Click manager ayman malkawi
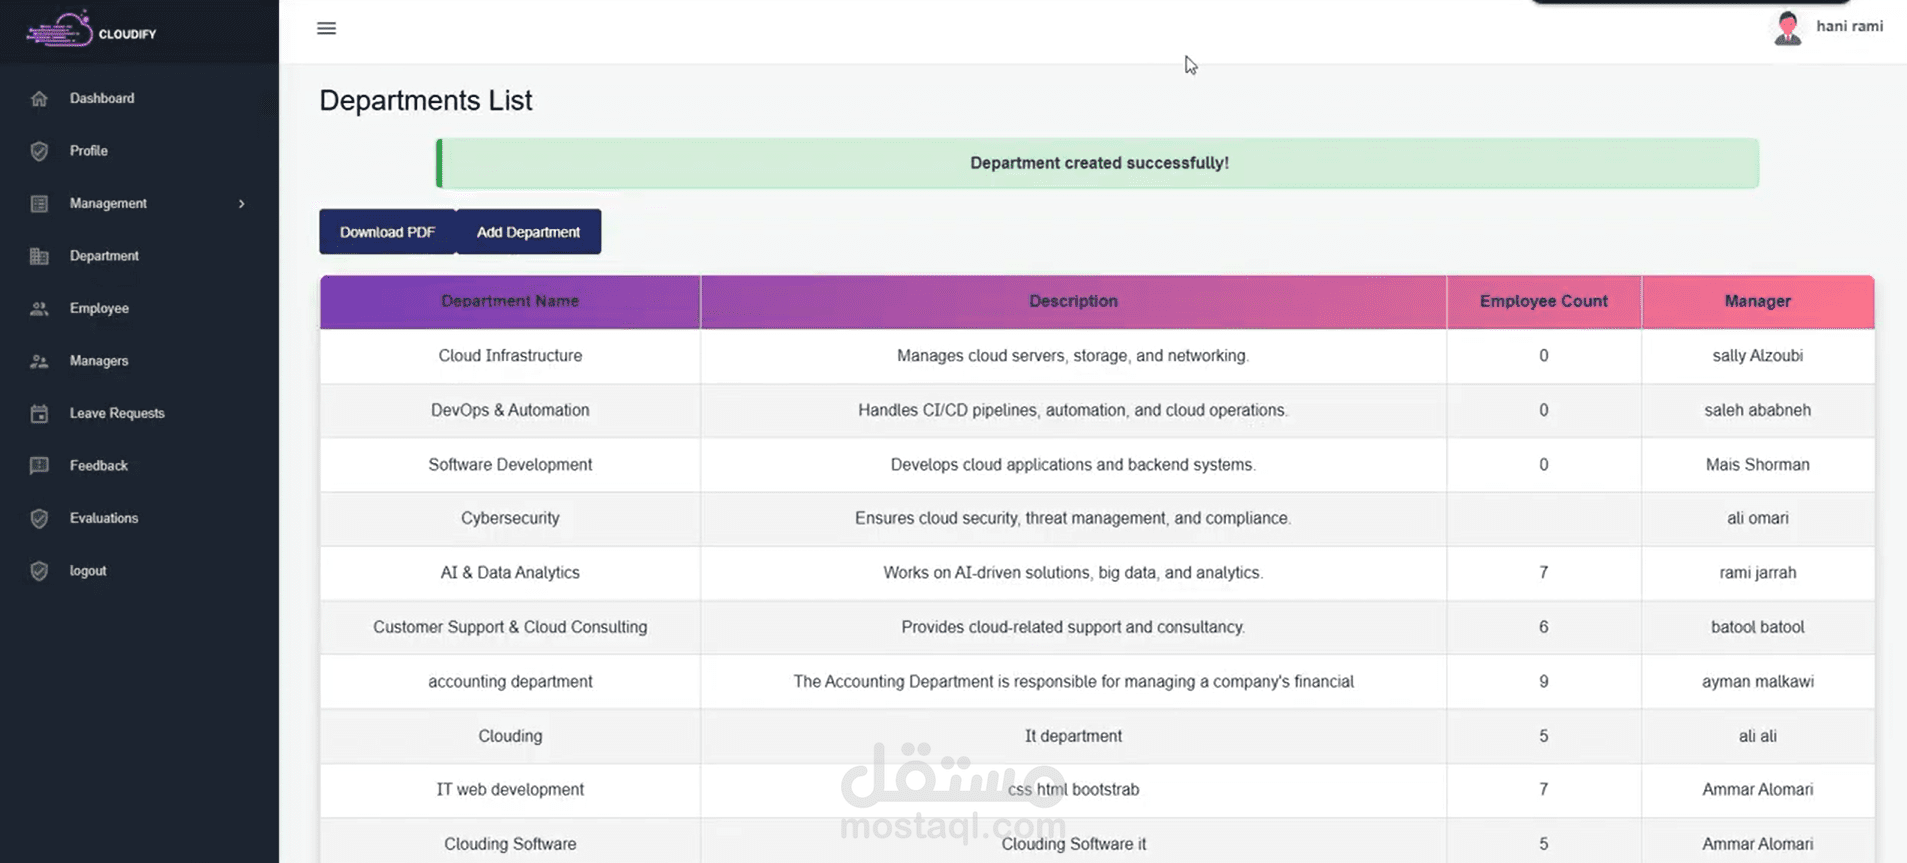The width and height of the screenshot is (1907, 863). [x=1757, y=681]
